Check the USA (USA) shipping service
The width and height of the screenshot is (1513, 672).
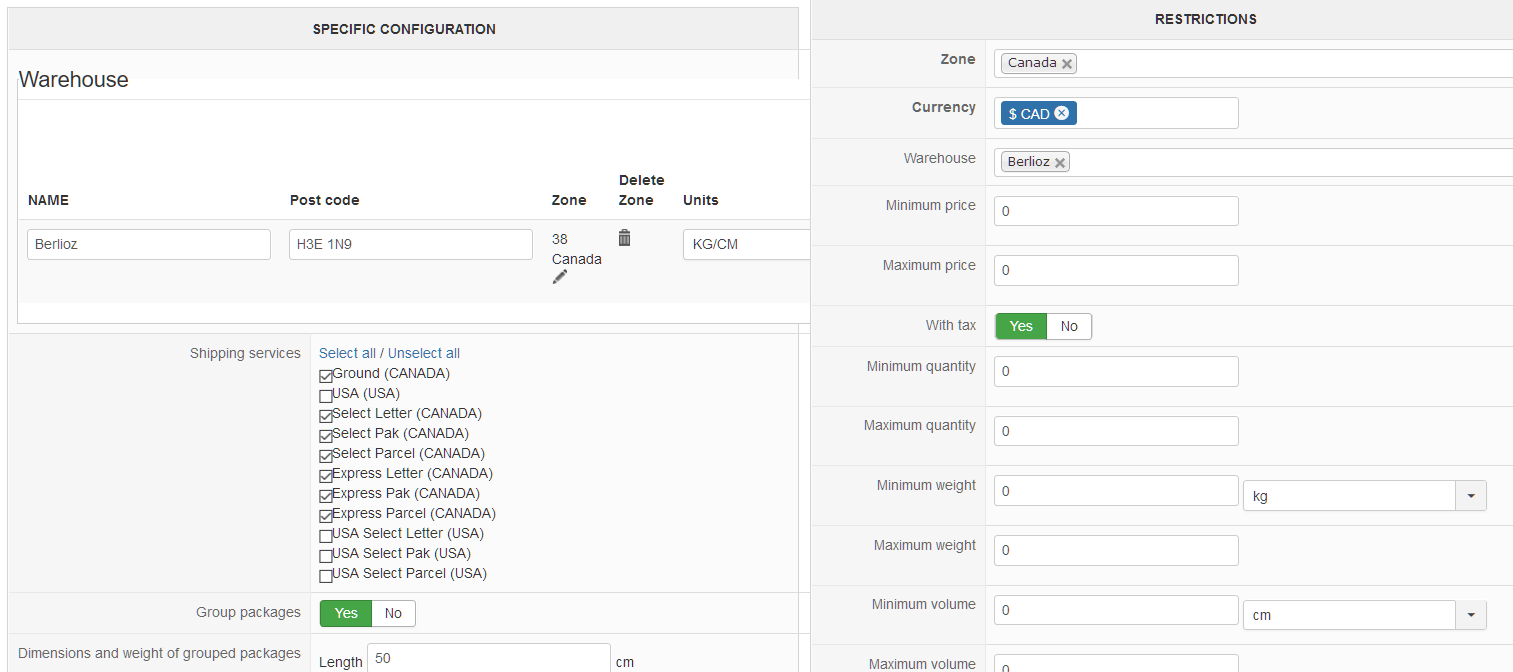coord(326,396)
